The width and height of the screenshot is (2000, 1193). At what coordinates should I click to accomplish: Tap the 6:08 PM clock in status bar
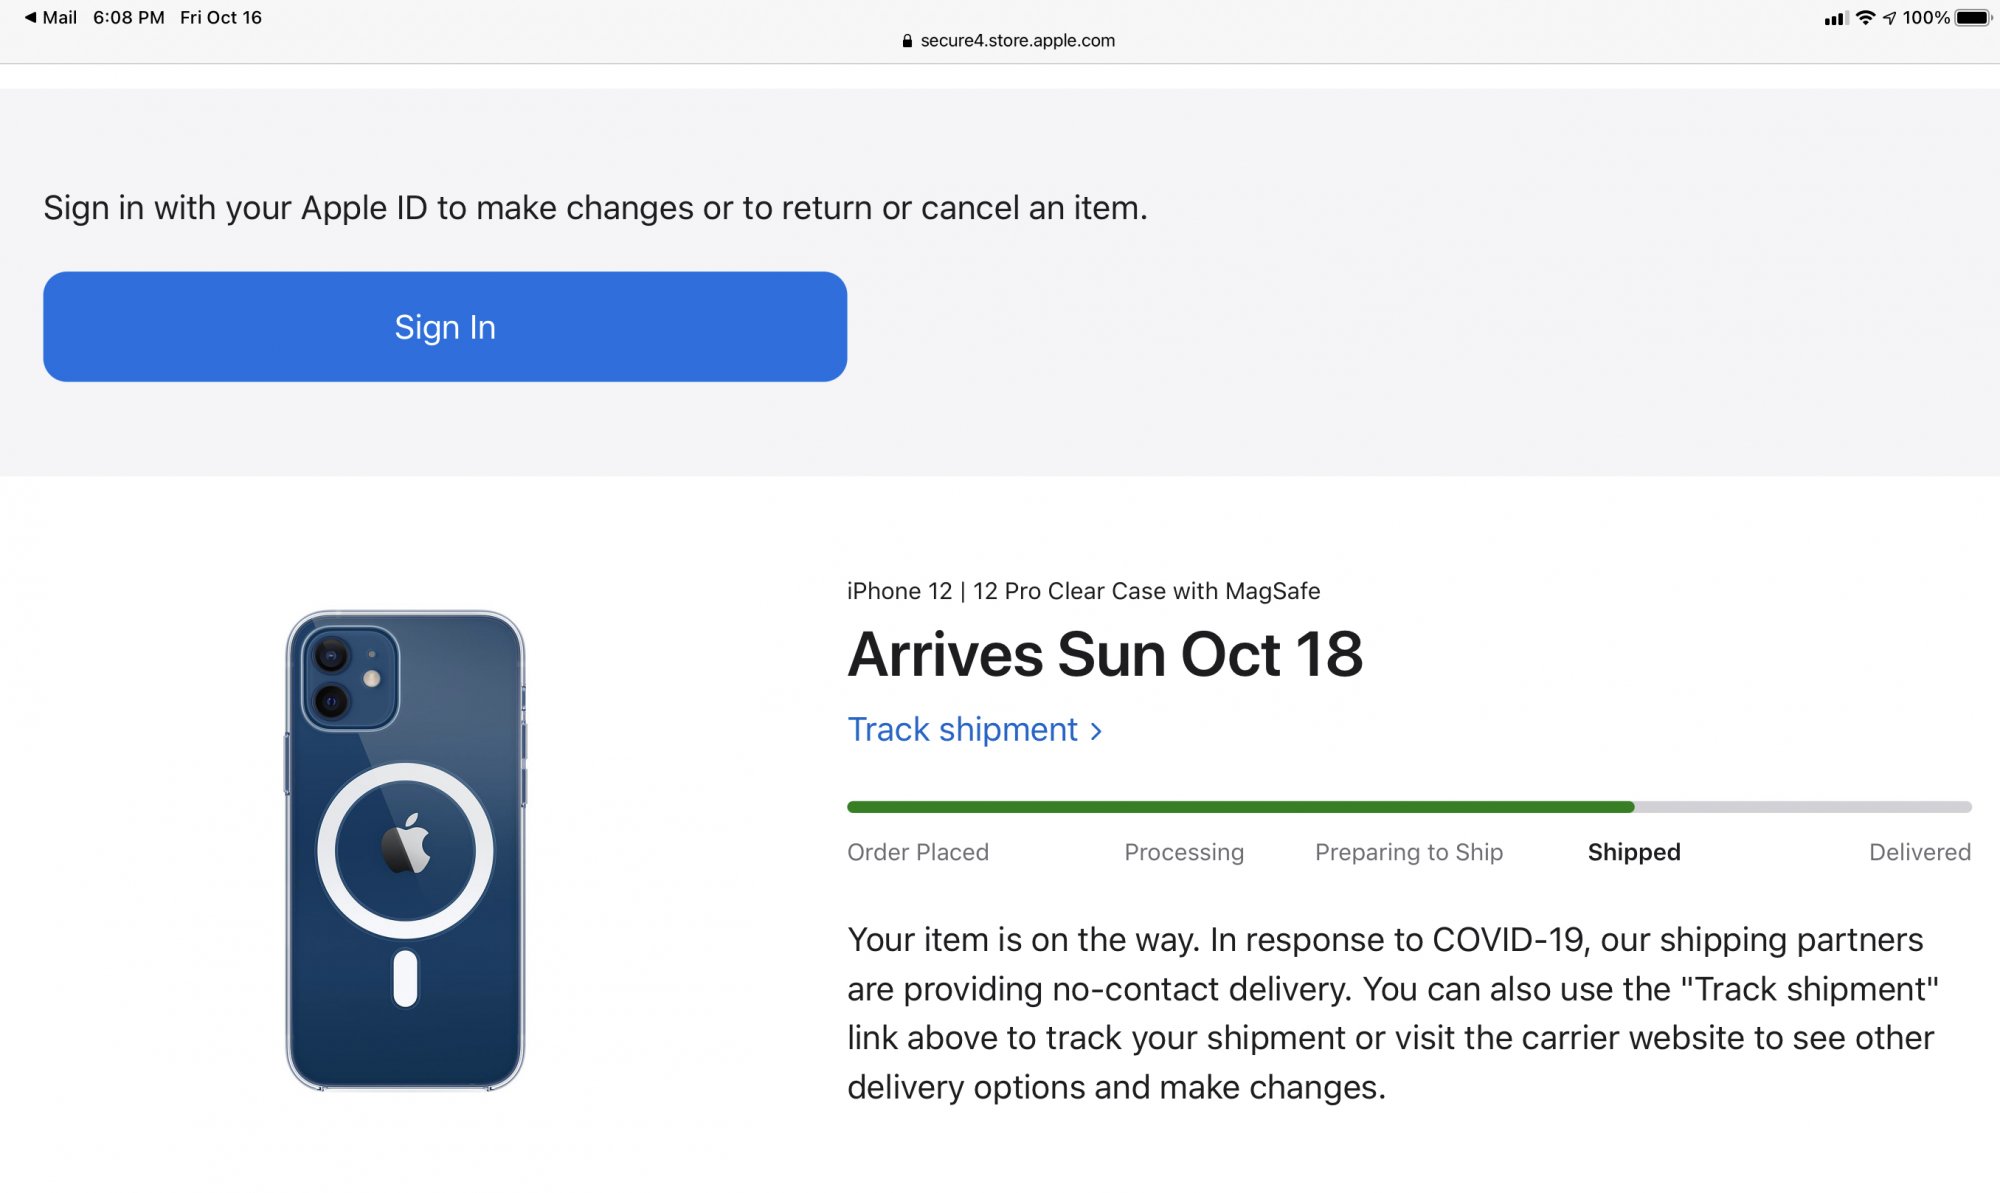pyautogui.click(x=129, y=17)
